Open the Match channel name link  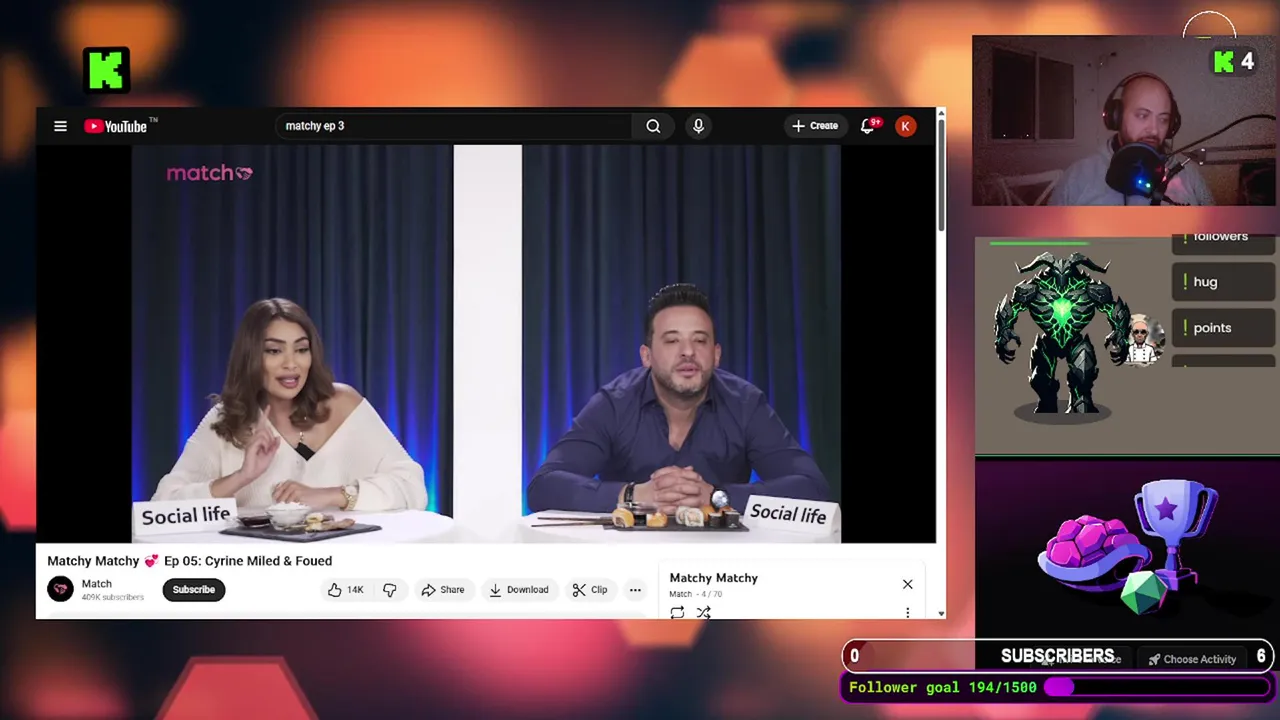pyautogui.click(x=97, y=584)
